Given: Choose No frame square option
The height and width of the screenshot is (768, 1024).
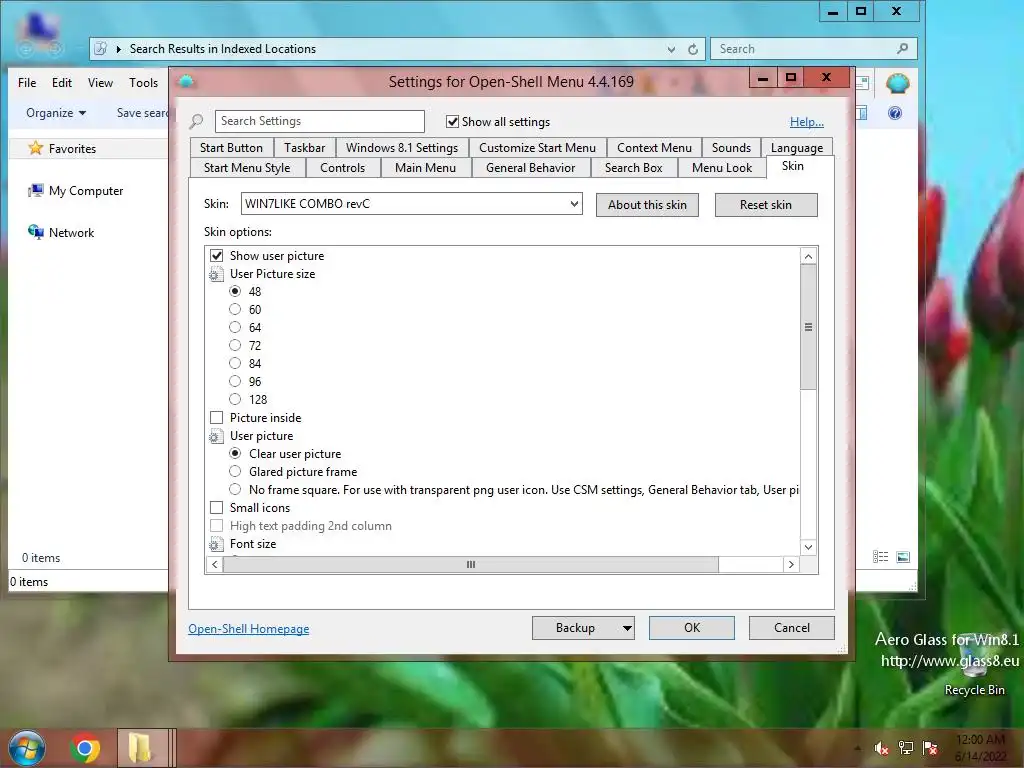Looking at the screenshot, I should coord(235,490).
